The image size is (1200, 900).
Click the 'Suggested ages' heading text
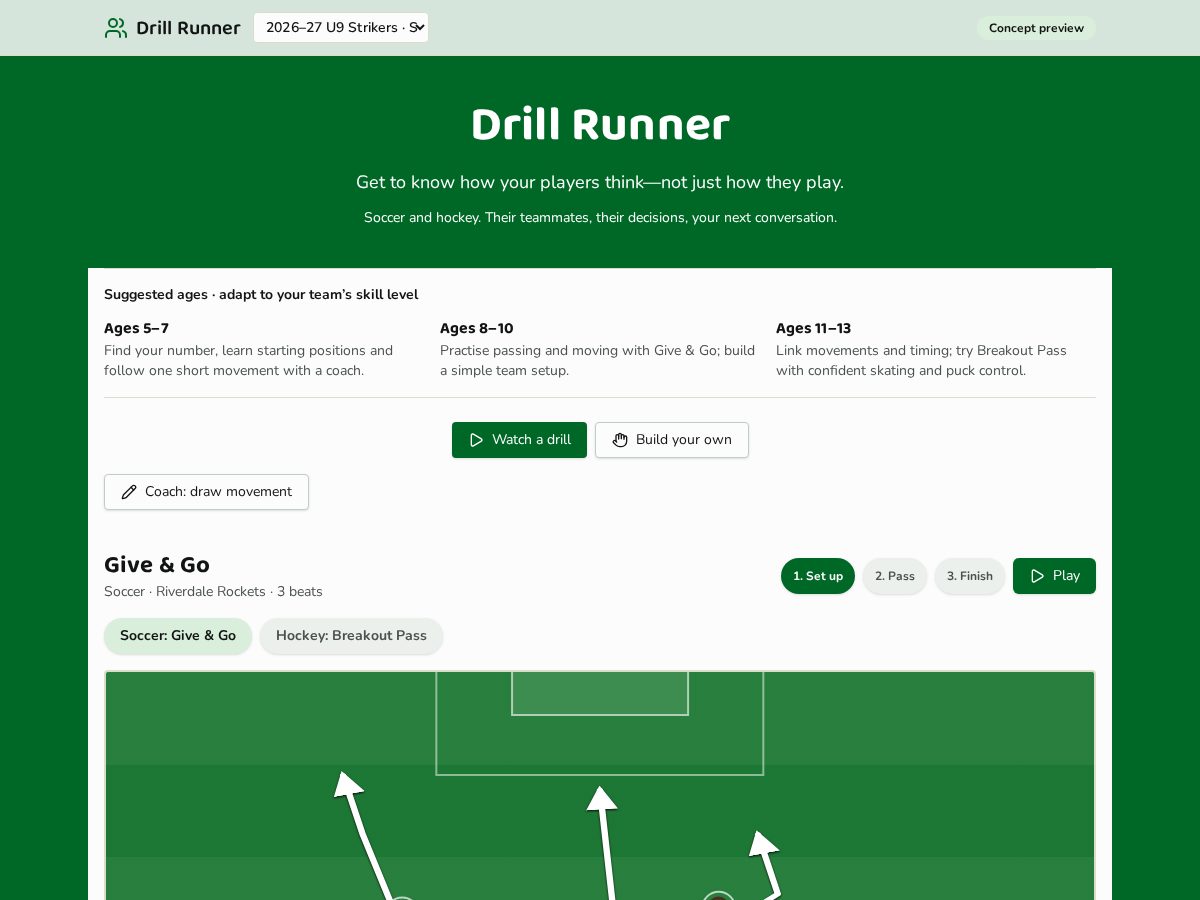coord(261,295)
